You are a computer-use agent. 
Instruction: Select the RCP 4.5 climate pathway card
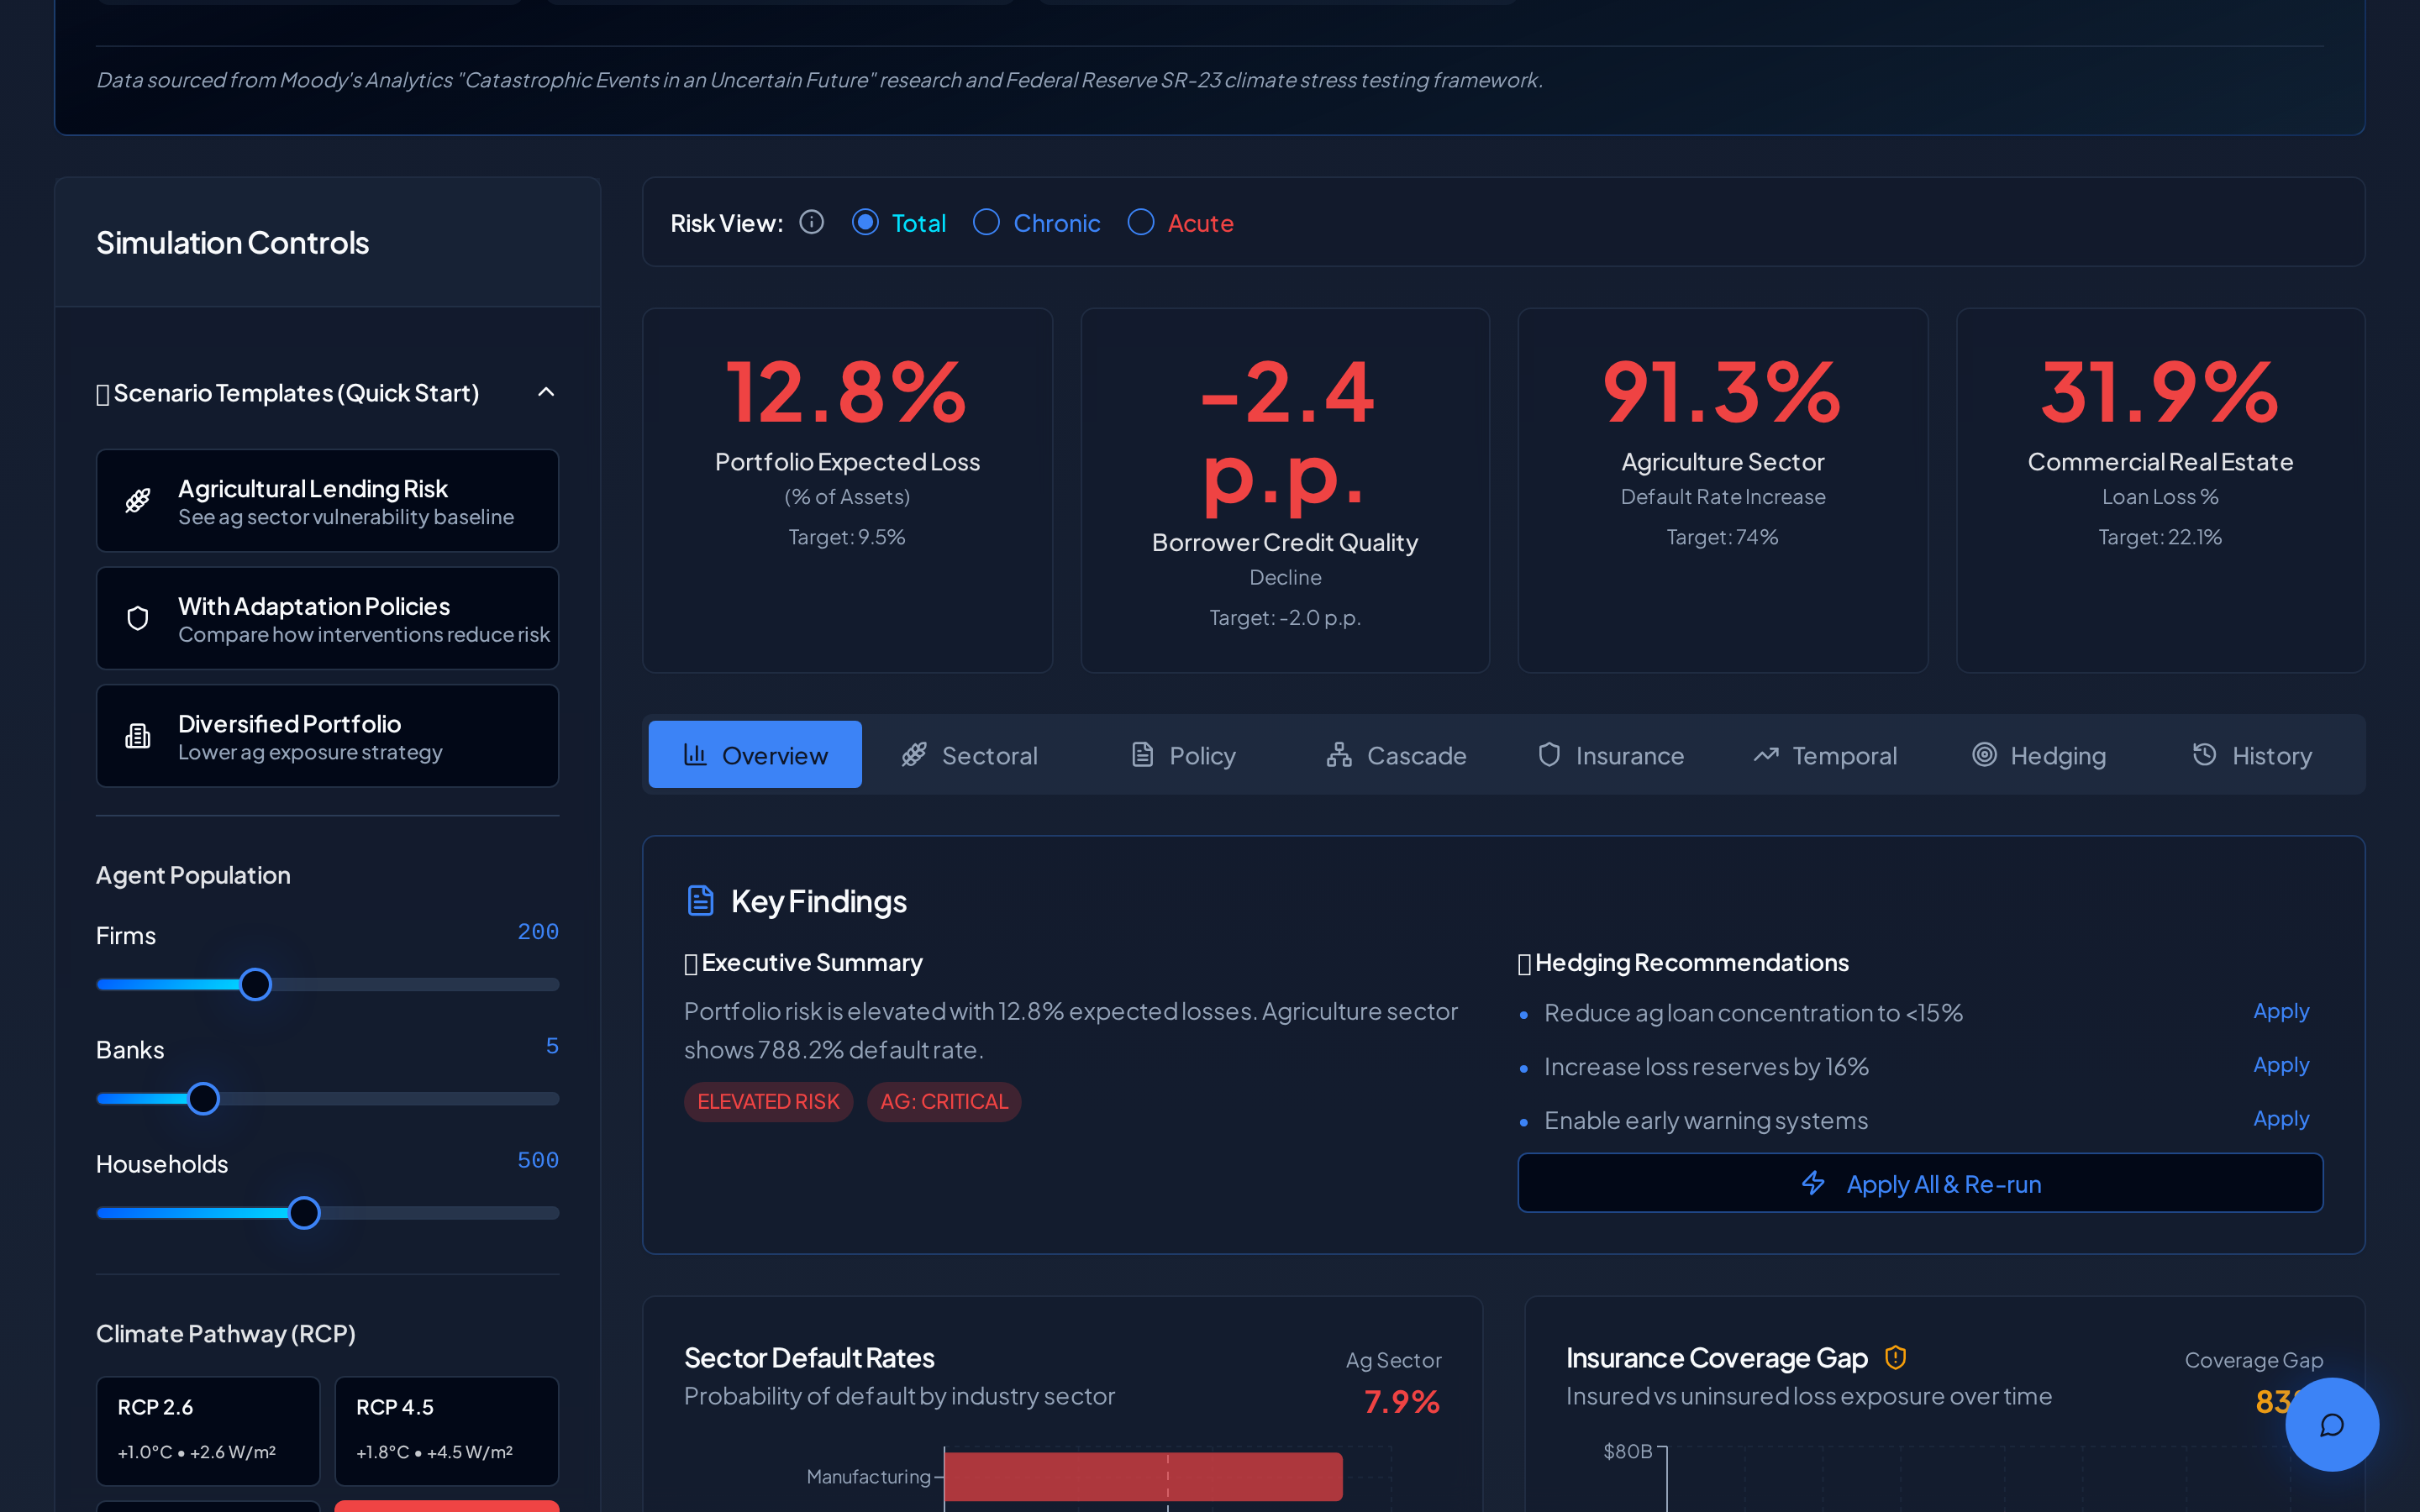(446, 1429)
